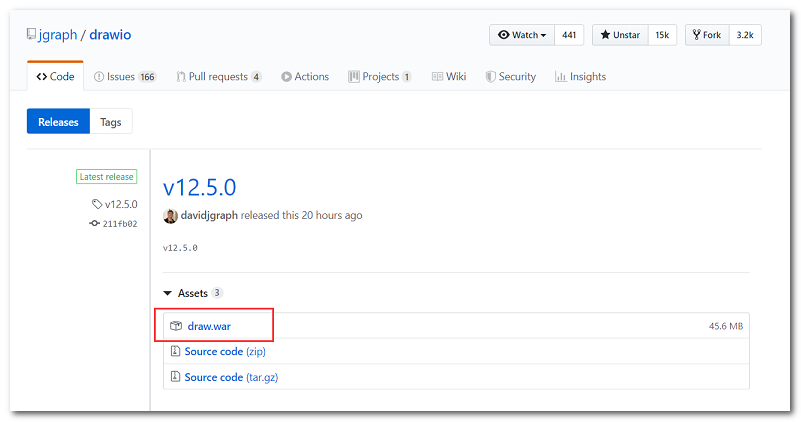Click the v12.5.0 release description text
This screenshot has width=801, height=422.
pyautogui.click(x=180, y=248)
